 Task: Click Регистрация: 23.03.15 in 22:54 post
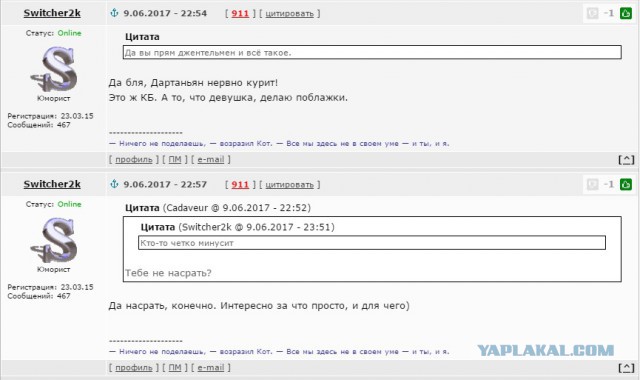point(50,116)
